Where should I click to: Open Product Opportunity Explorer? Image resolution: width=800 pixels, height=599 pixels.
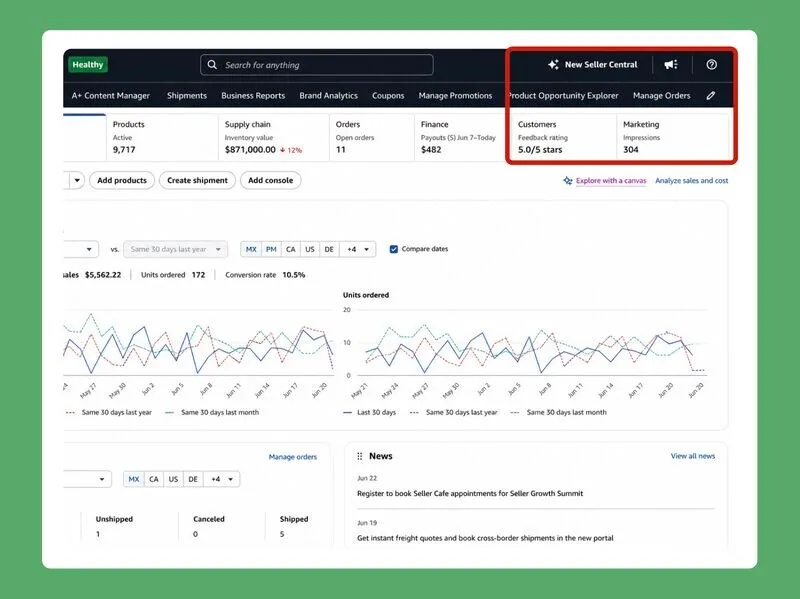563,95
